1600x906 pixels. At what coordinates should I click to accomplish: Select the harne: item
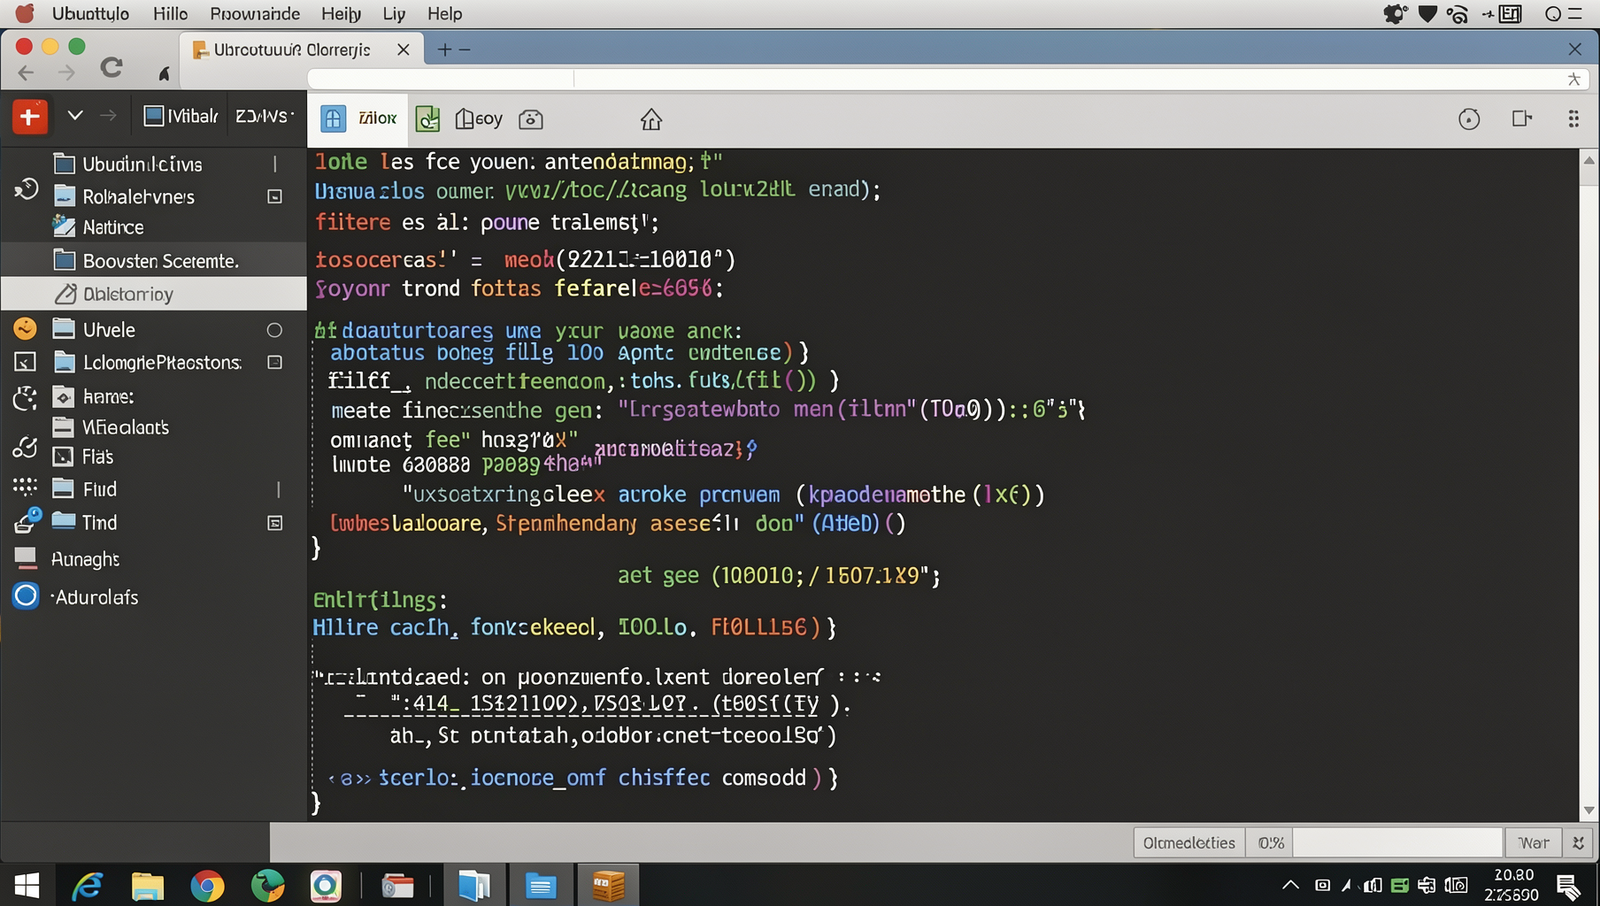(x=93, y=396)
